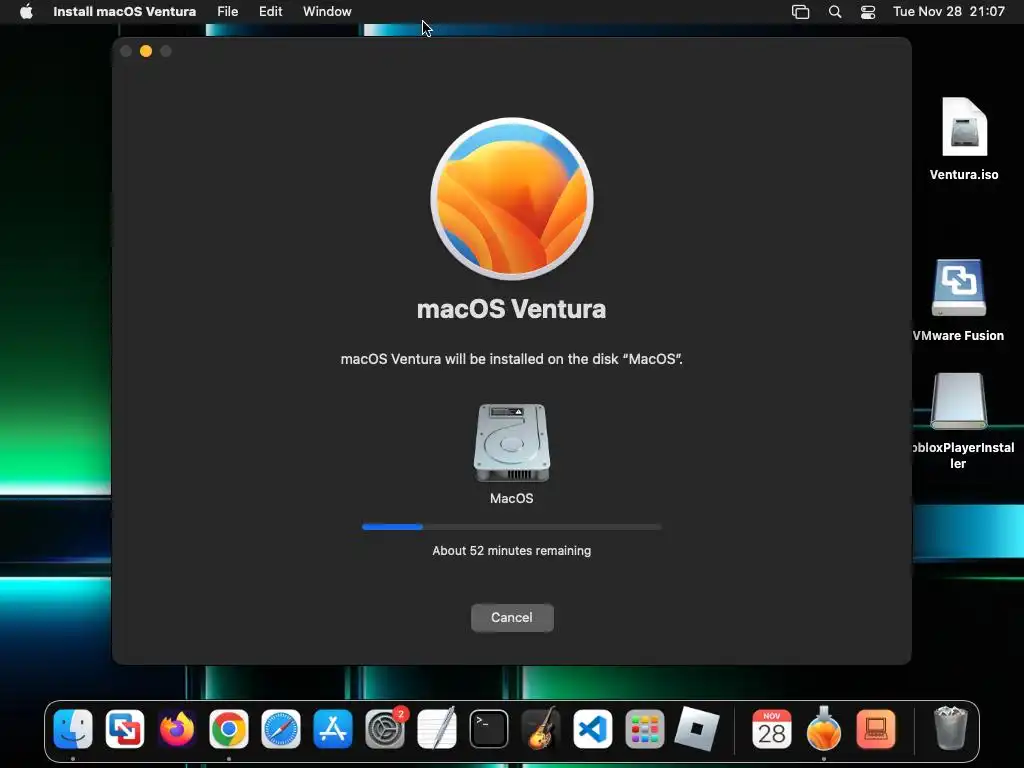The width and height of the screenshot is (1024, 768).
Task: Click the Stage Manager icon in menu bar
Action: click(x=800, y=12)
